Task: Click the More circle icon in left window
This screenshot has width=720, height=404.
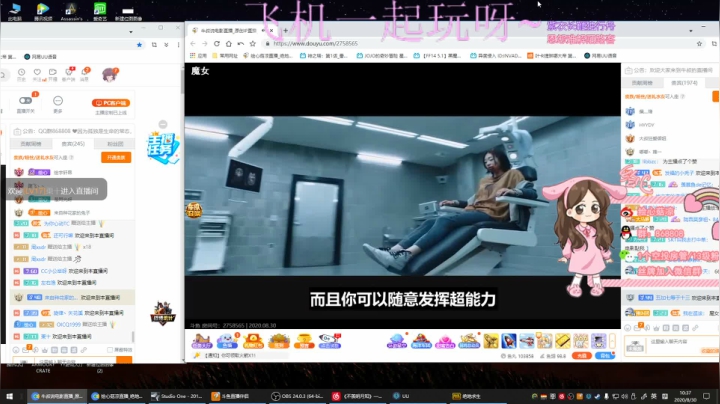Action: pyautogui.click(x=58, y=101)
